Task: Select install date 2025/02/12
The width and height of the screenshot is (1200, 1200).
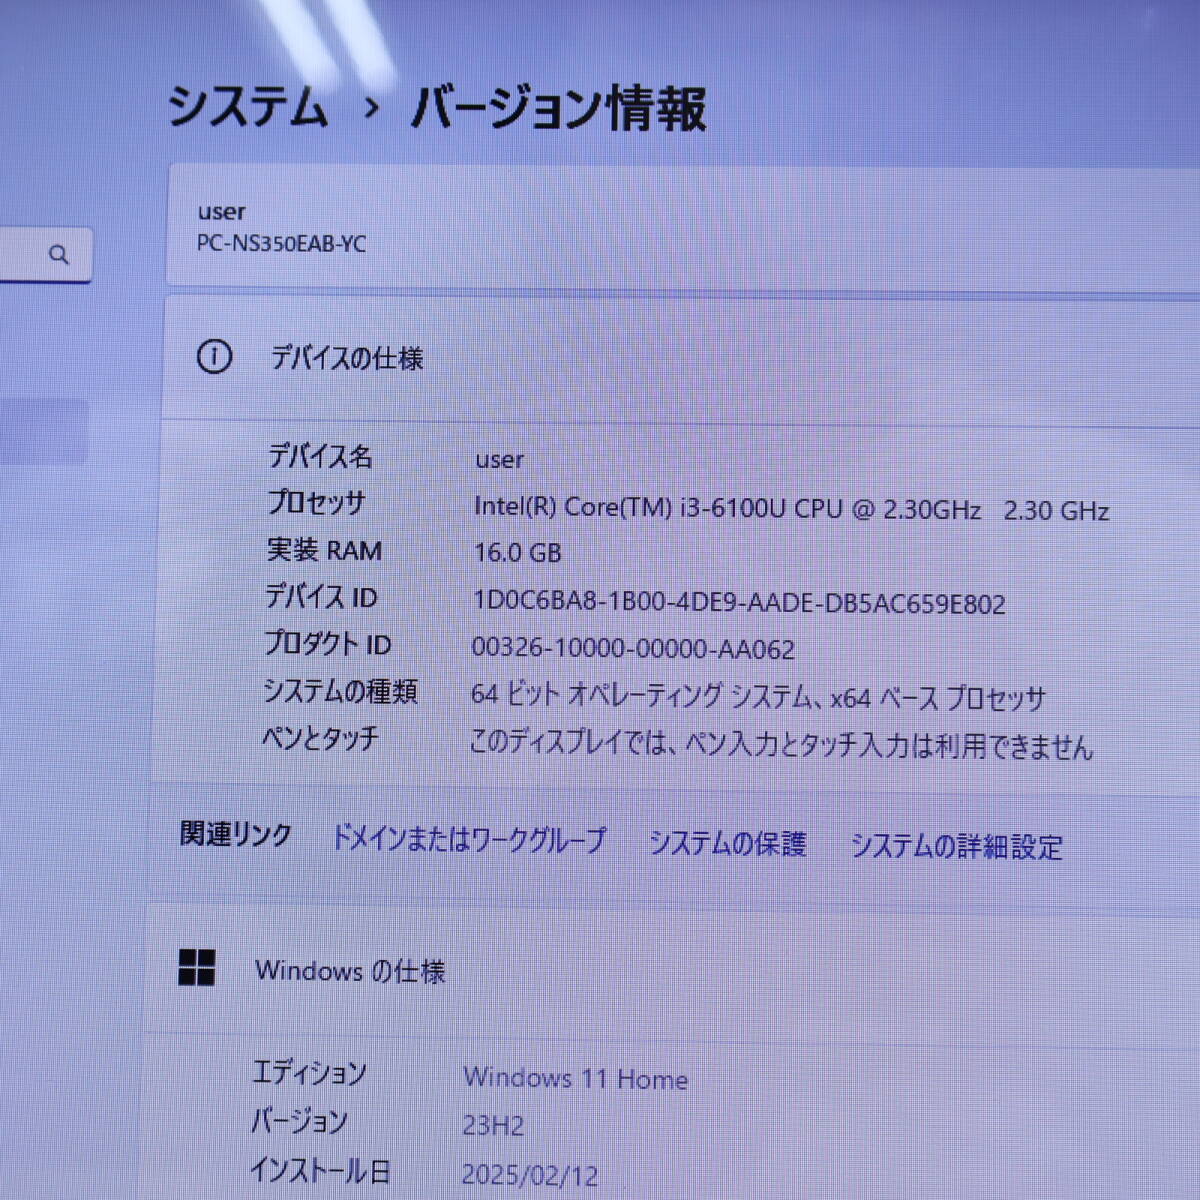Action: pos(530,1174)
